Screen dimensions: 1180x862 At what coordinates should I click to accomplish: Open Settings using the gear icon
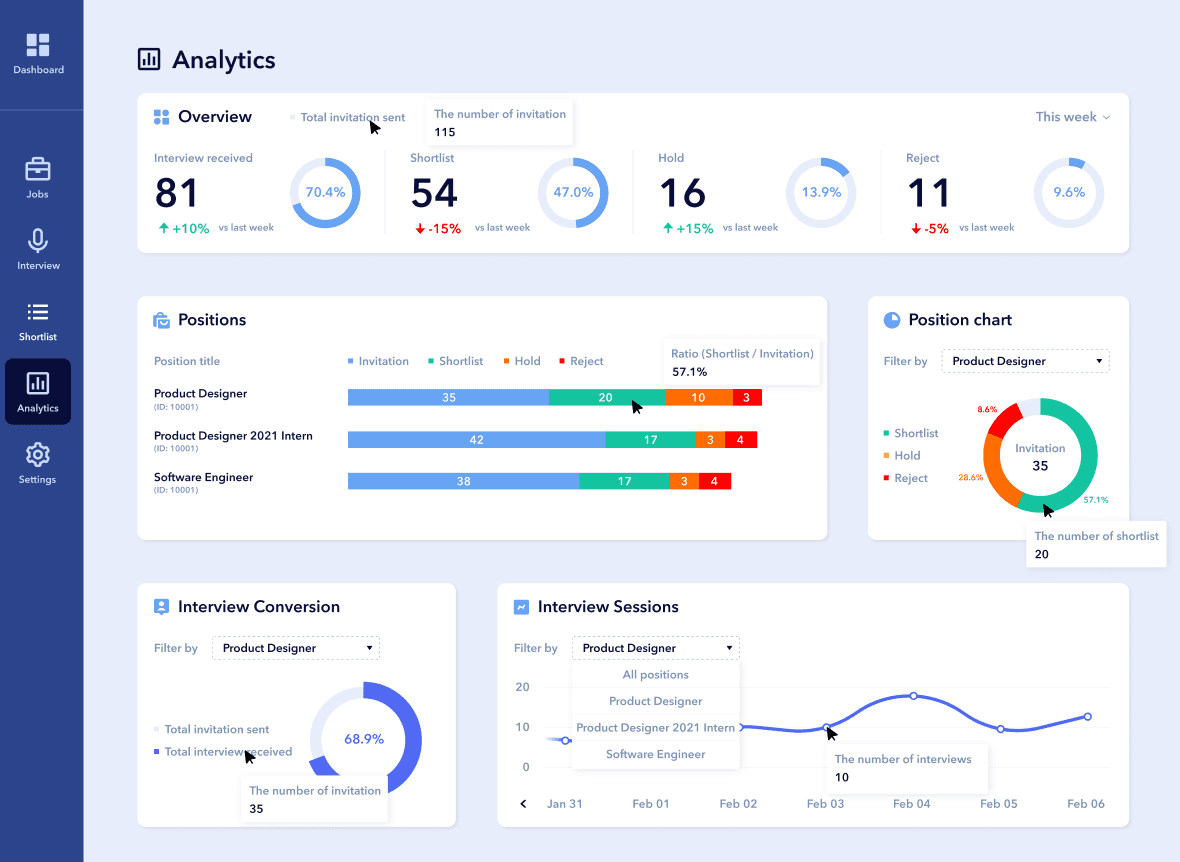[38, 455]
